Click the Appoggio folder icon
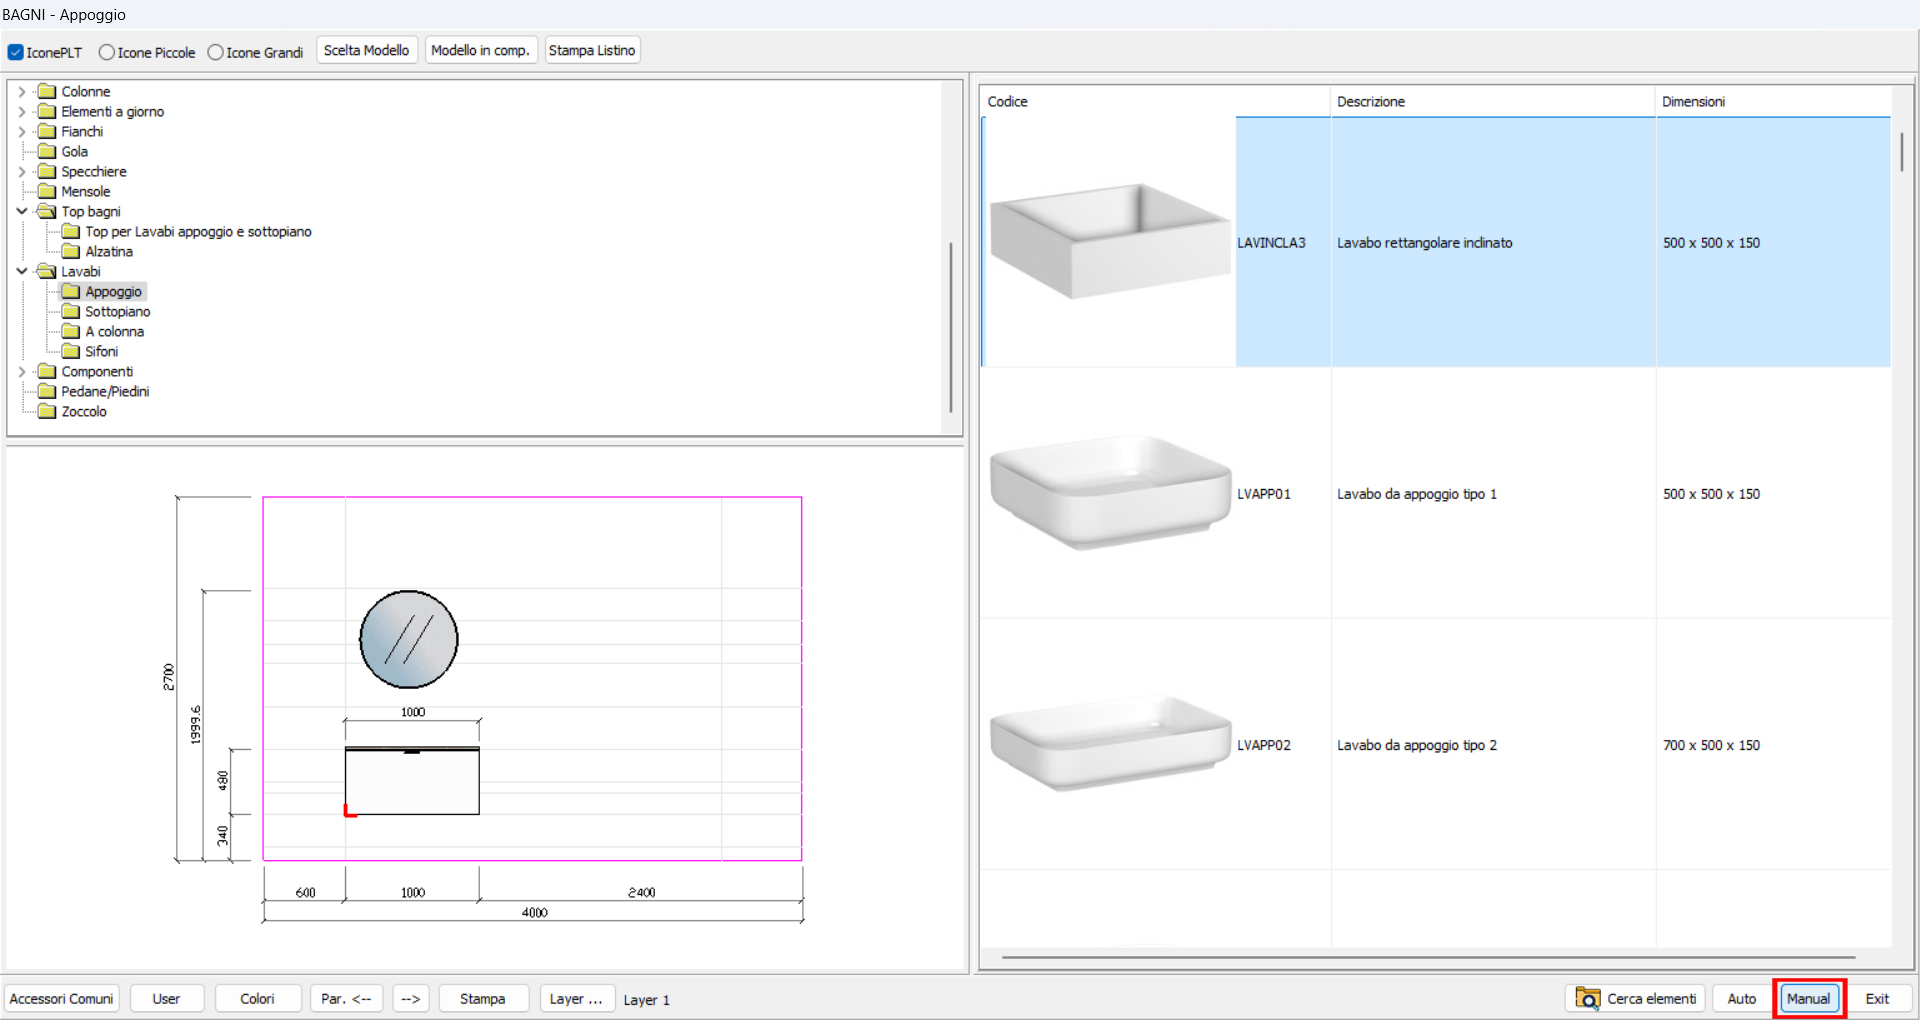 point(71,291)
